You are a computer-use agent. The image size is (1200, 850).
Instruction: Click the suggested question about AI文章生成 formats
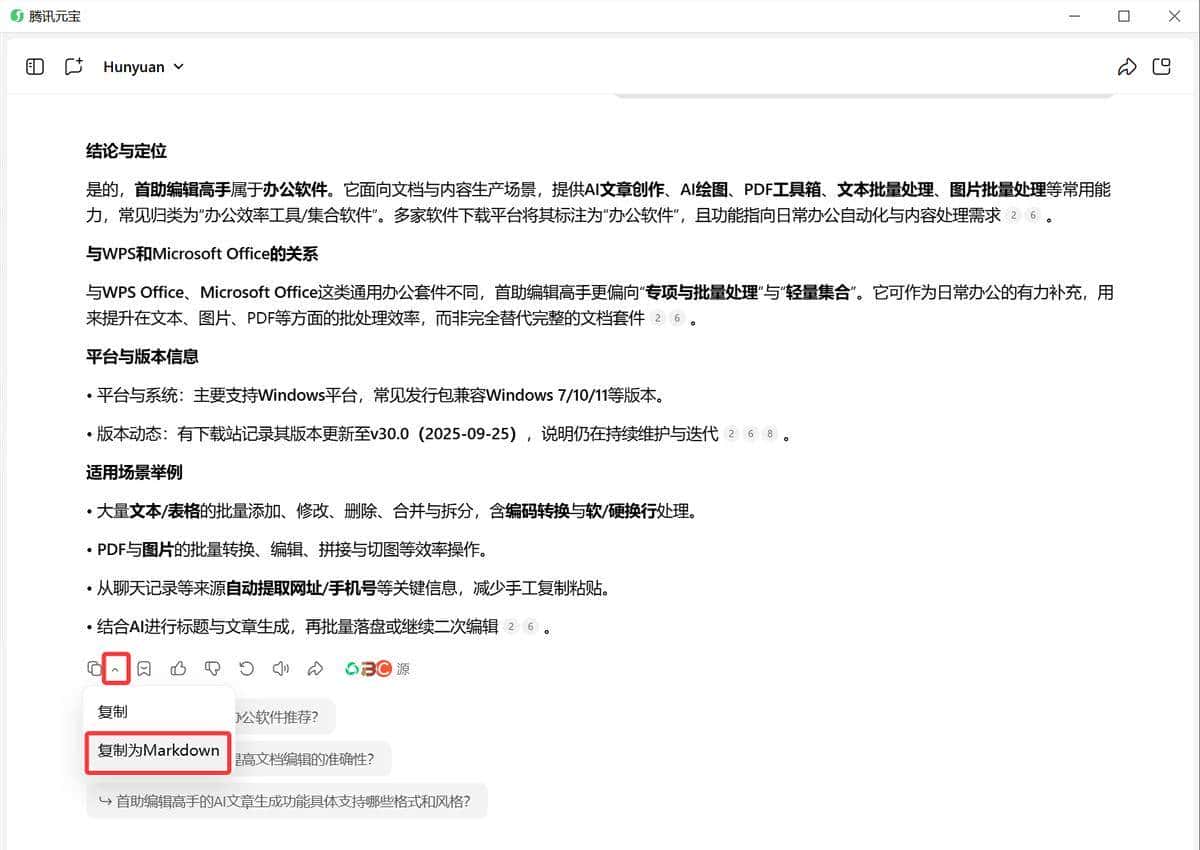tap(287, 800)
